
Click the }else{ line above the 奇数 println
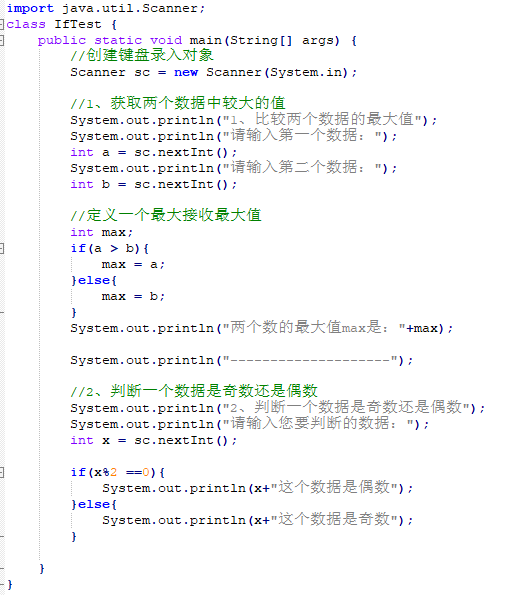pos(94,504)
